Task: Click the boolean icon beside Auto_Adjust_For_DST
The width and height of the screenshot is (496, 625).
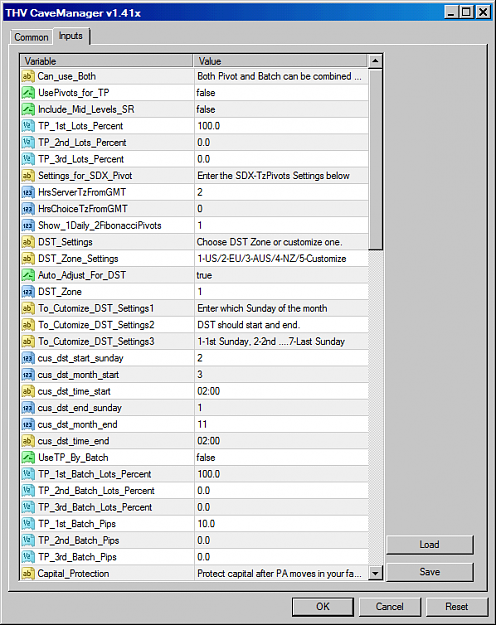Action: tap(28, 275)
